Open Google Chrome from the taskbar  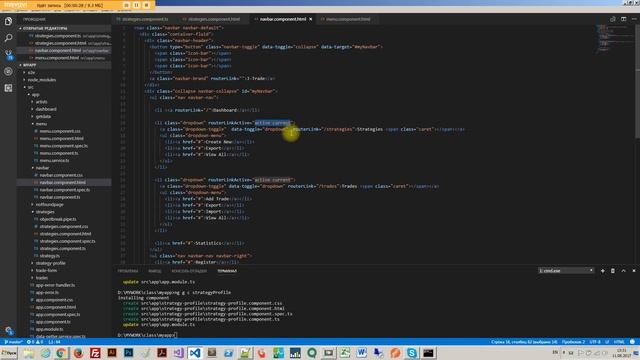pyautogui.click(x=62, y=353)
